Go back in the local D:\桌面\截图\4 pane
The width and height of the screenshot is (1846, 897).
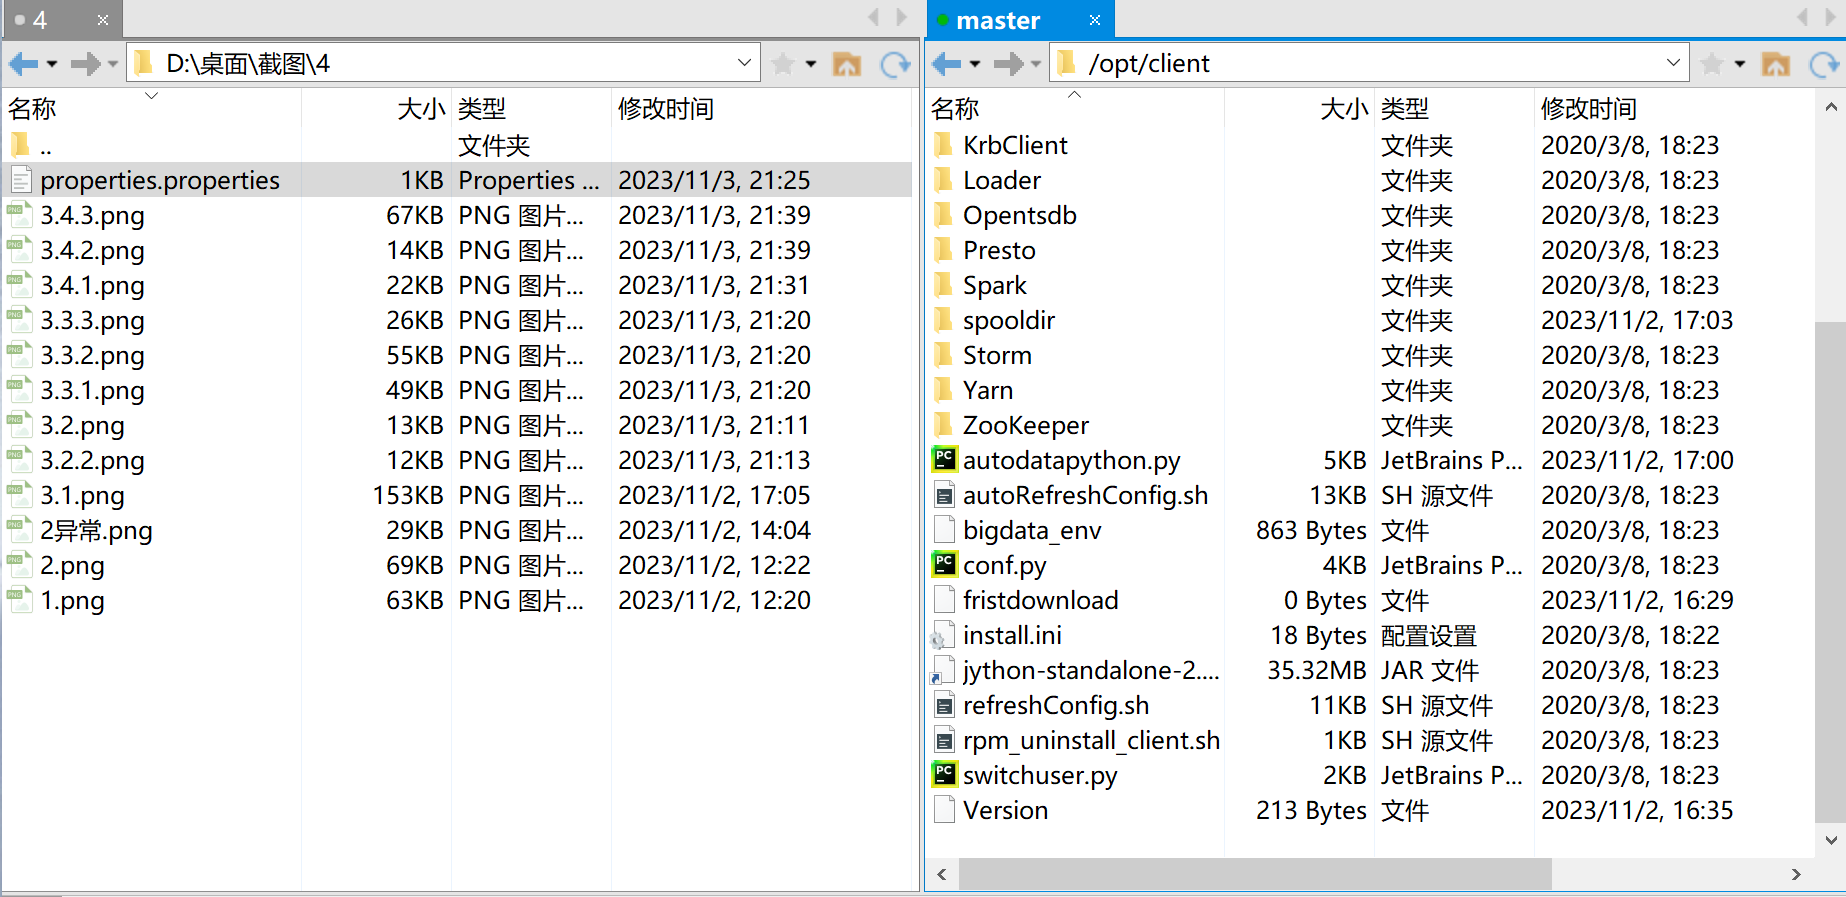23,64
